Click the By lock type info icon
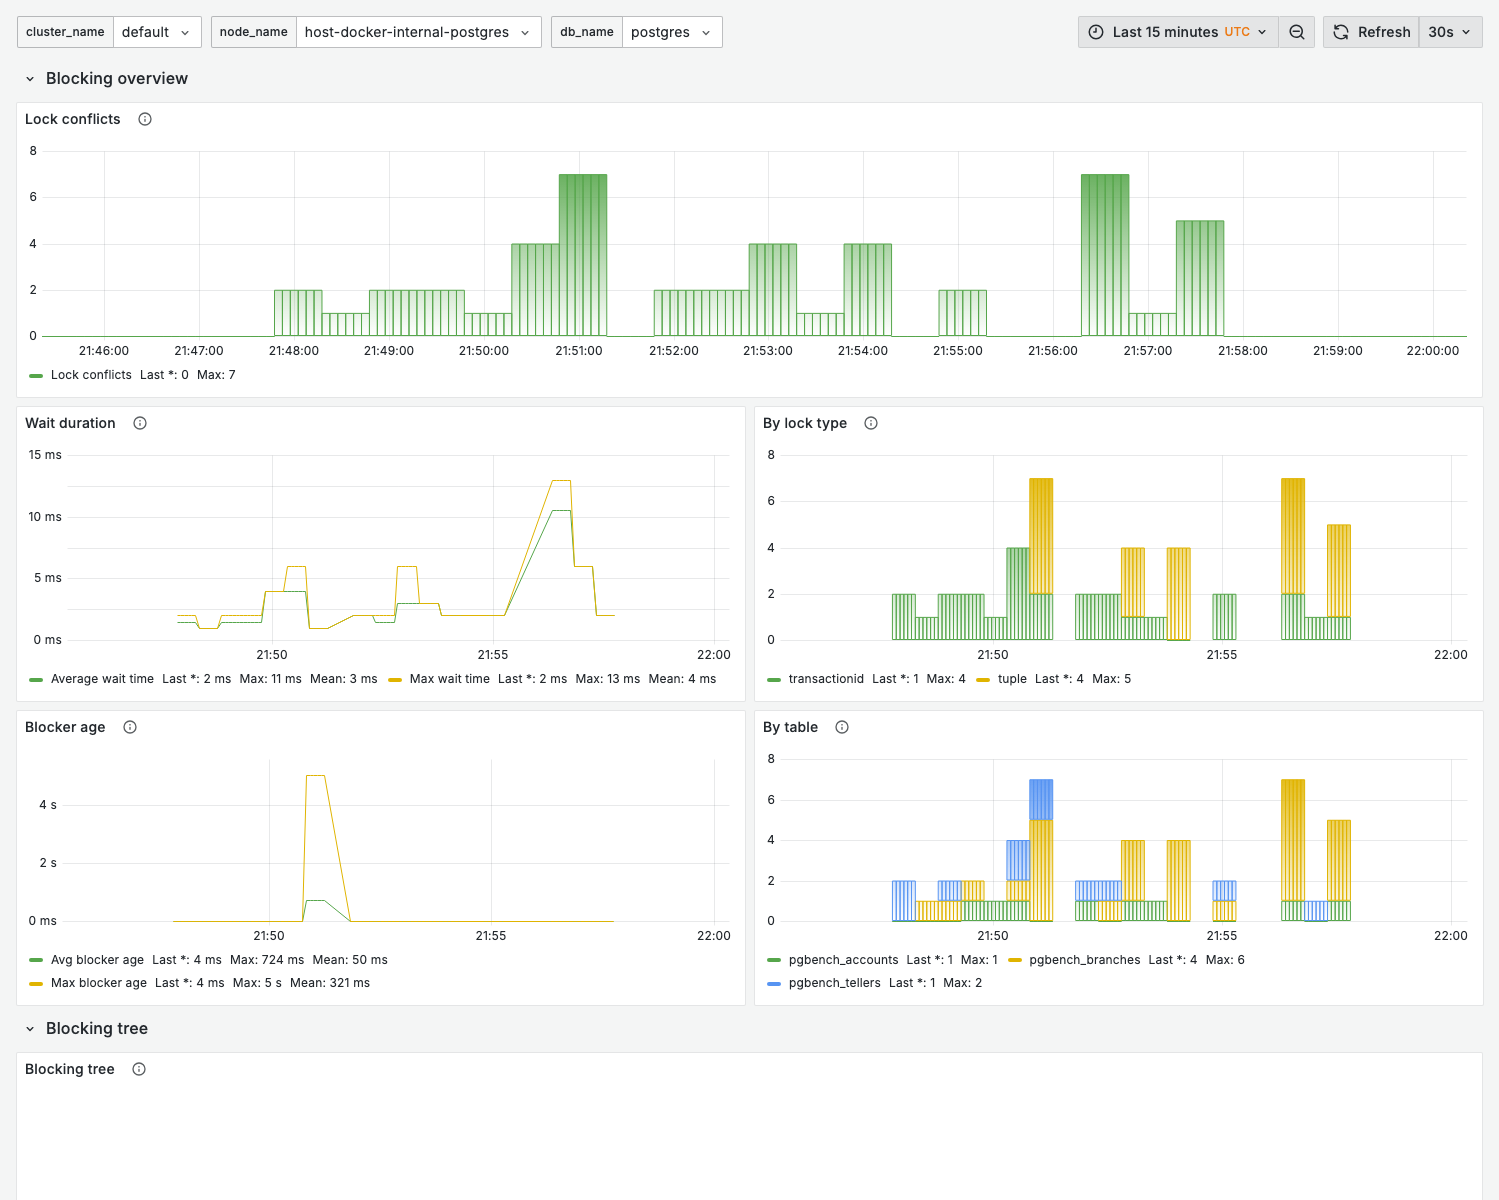 [871, 423]
